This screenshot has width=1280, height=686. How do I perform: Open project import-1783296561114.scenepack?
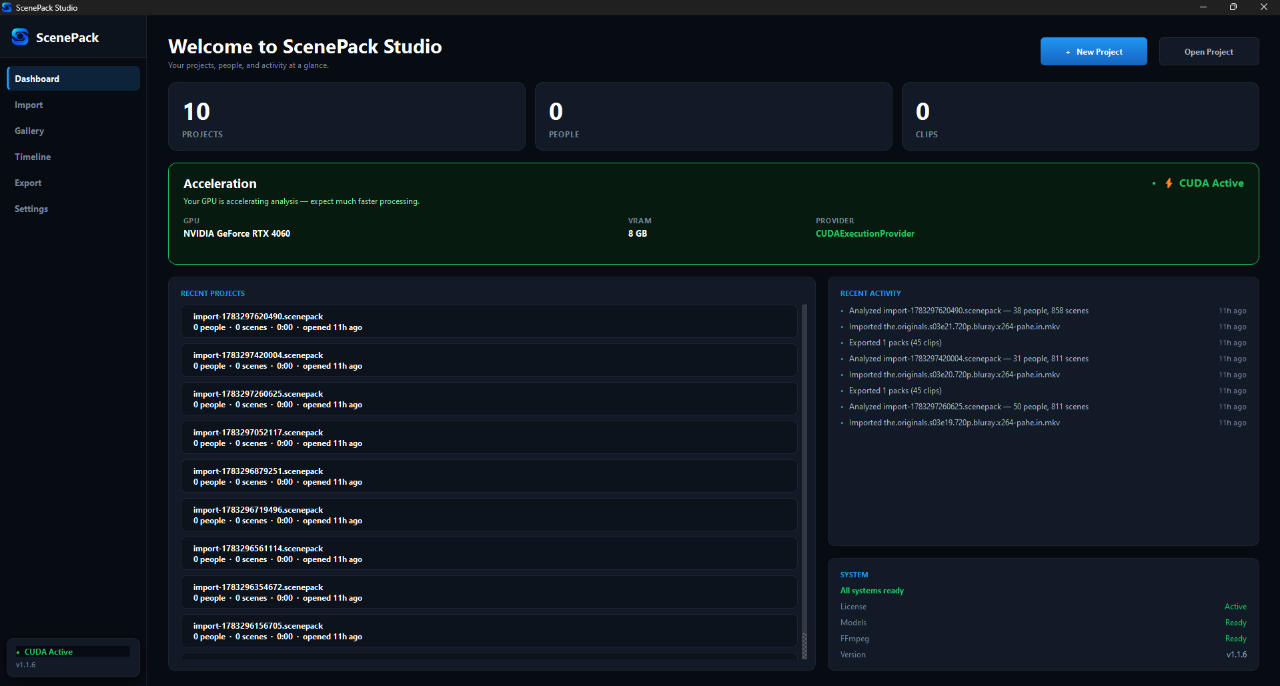489,554
